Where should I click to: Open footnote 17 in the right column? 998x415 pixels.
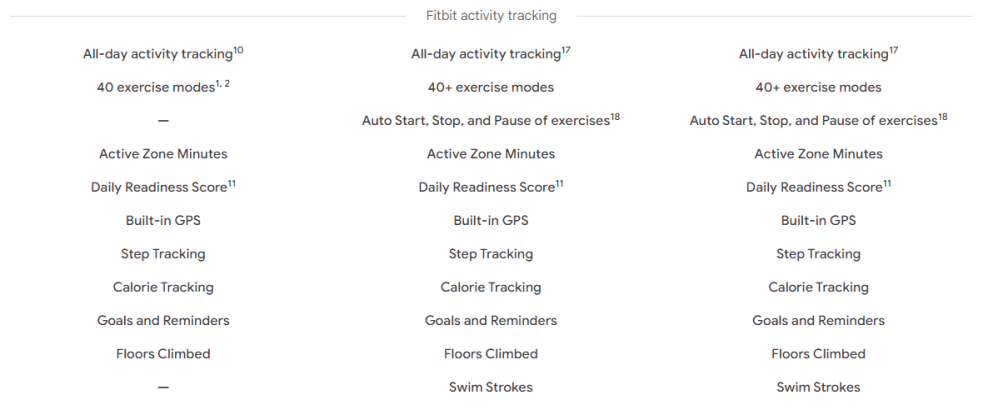pyautogui.click(x=893, y=50)
